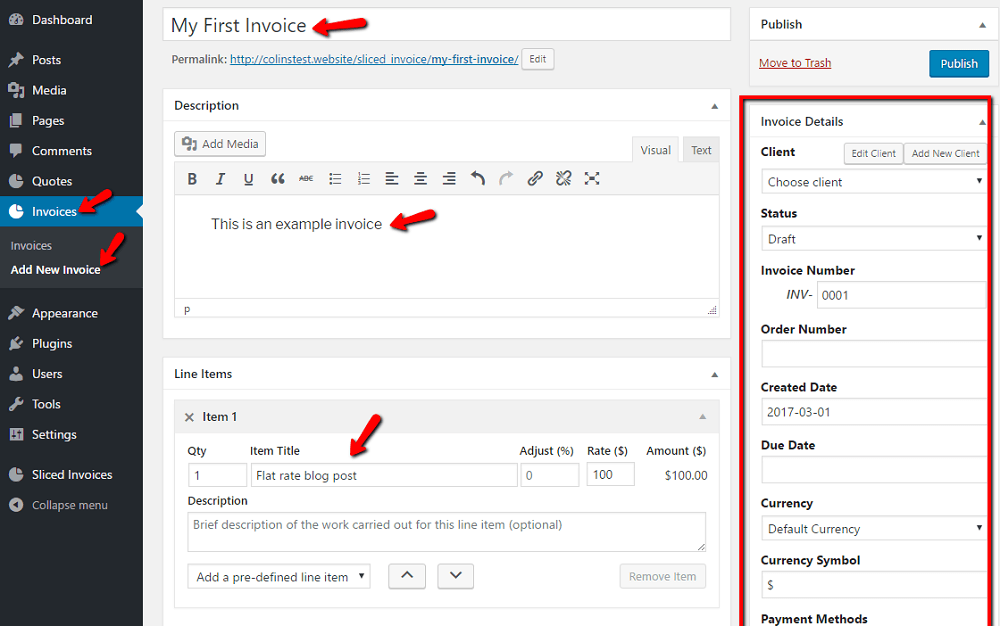The image size is (1000, 626).
Task: Insert a blockquote
Action: 277,178
